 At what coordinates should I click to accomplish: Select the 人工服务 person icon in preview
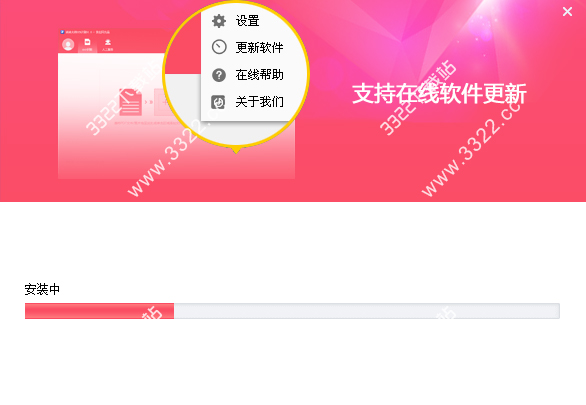click(108, 42)
